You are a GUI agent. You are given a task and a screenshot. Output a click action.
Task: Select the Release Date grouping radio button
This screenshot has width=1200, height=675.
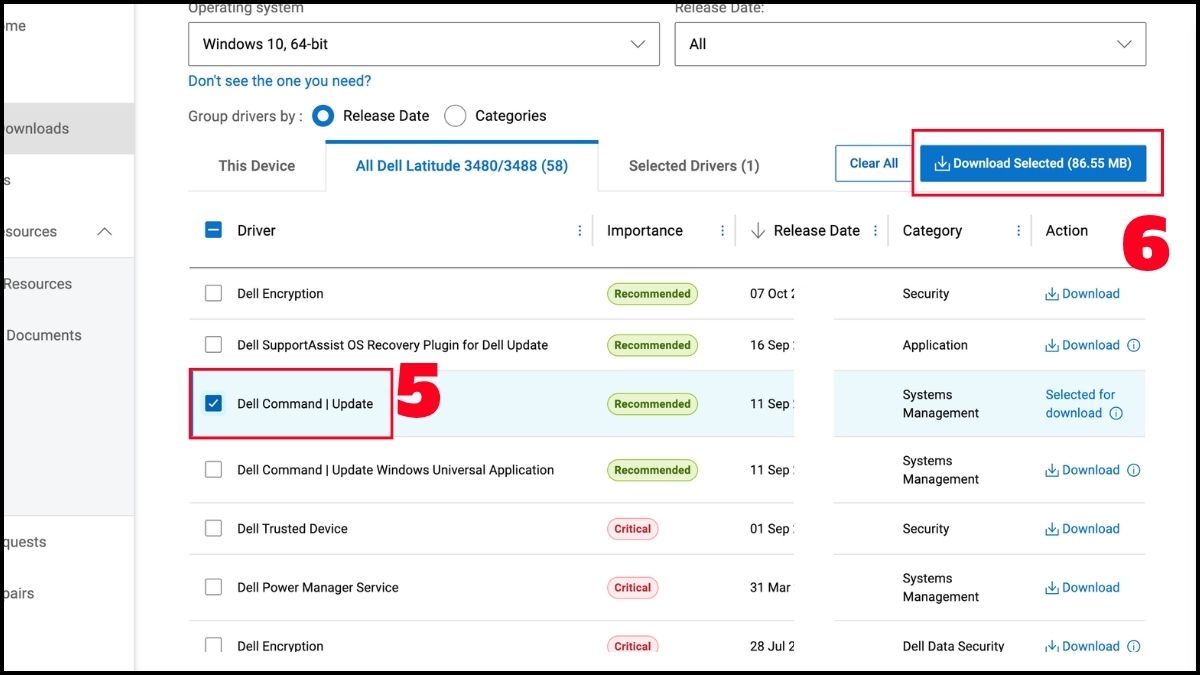[323, 116]
